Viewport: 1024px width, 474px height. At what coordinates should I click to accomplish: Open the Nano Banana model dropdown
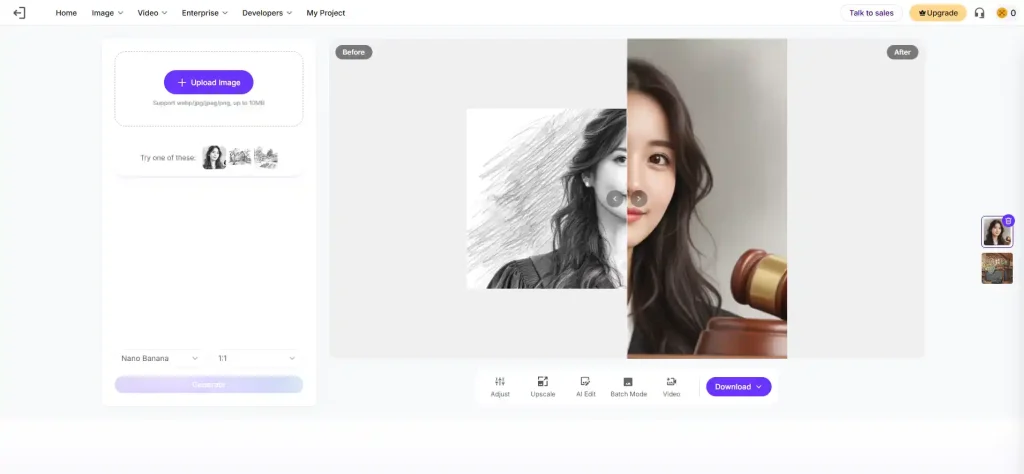point(159,358)
